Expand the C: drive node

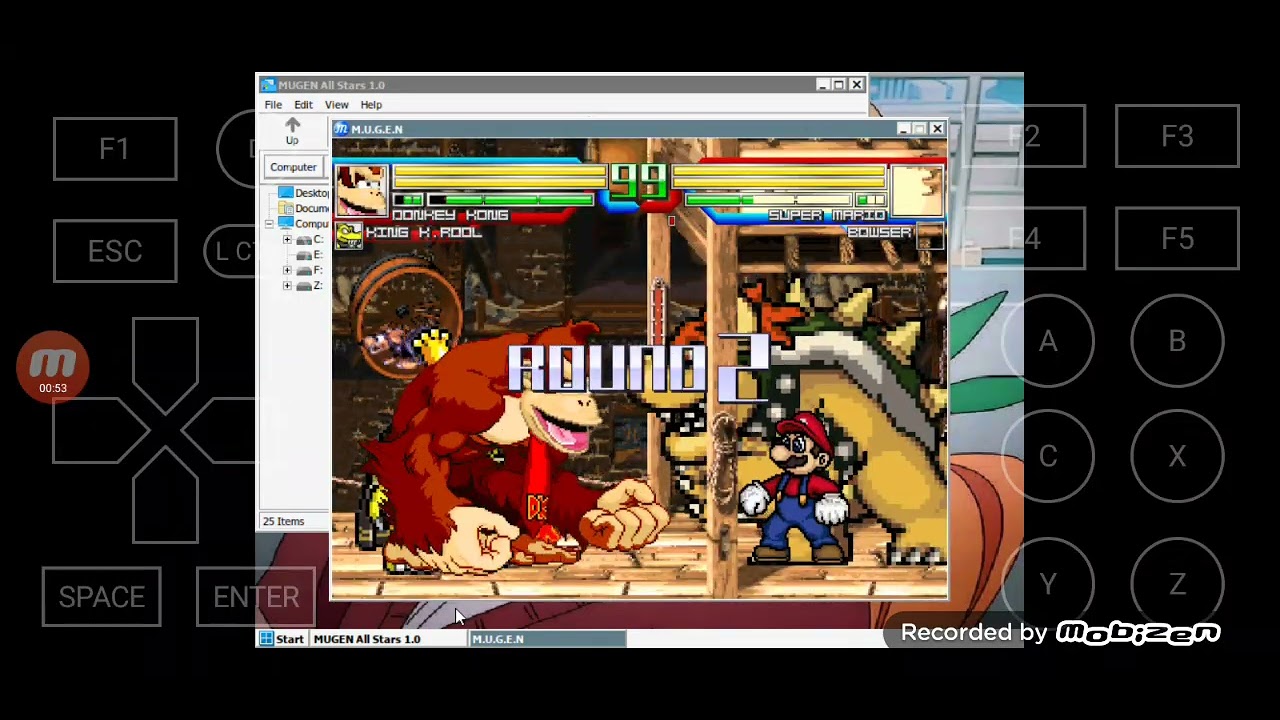point(288,240)
